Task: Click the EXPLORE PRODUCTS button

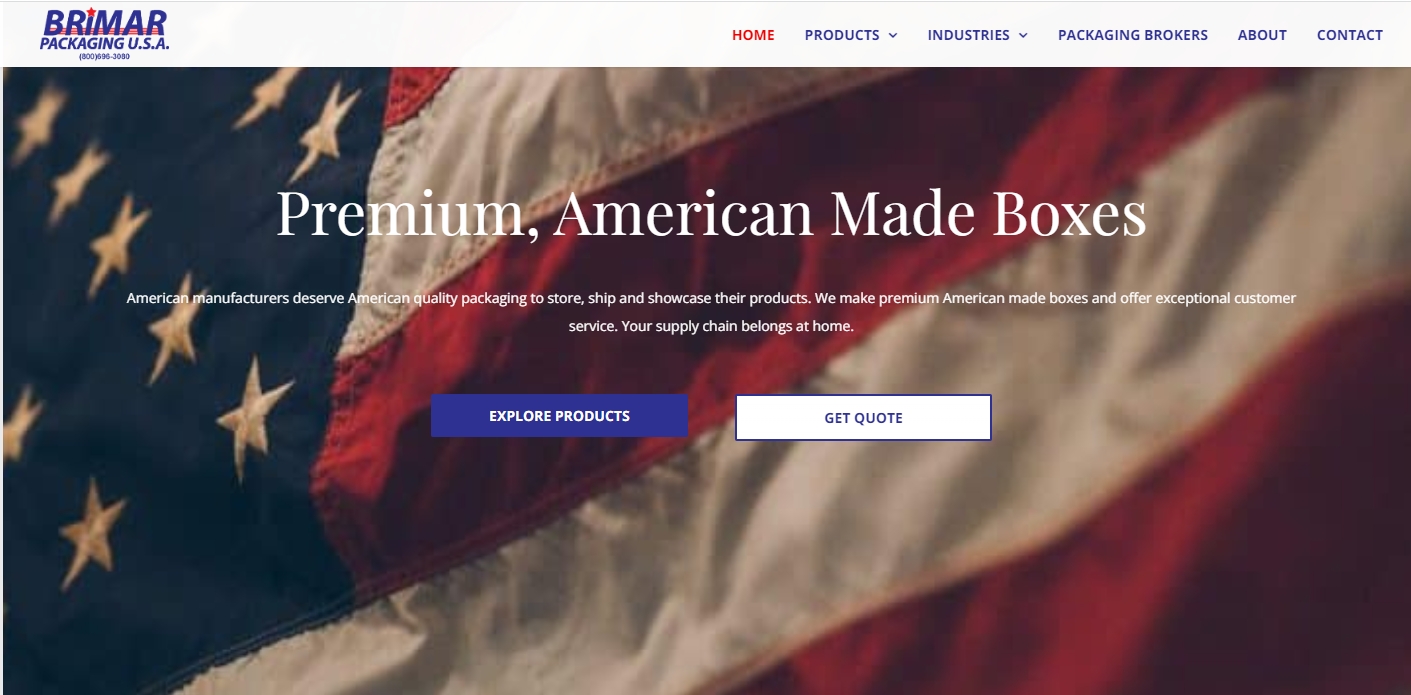Action: pos(559,416)
